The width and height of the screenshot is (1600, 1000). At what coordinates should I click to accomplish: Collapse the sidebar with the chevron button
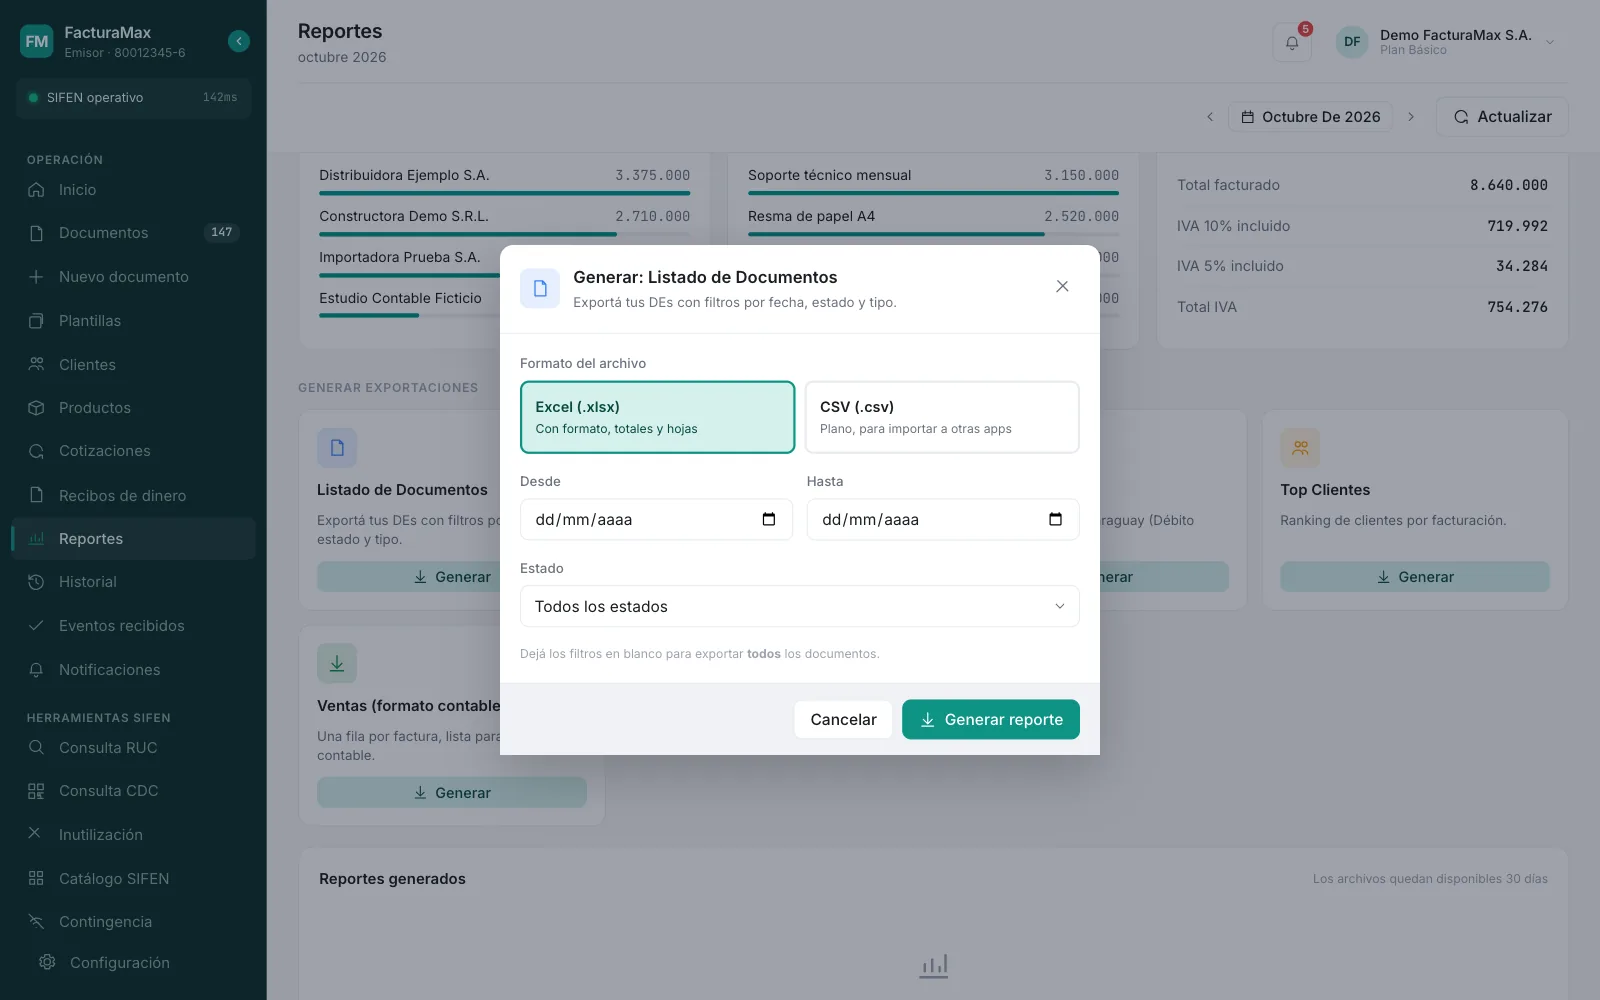point(239,41)
